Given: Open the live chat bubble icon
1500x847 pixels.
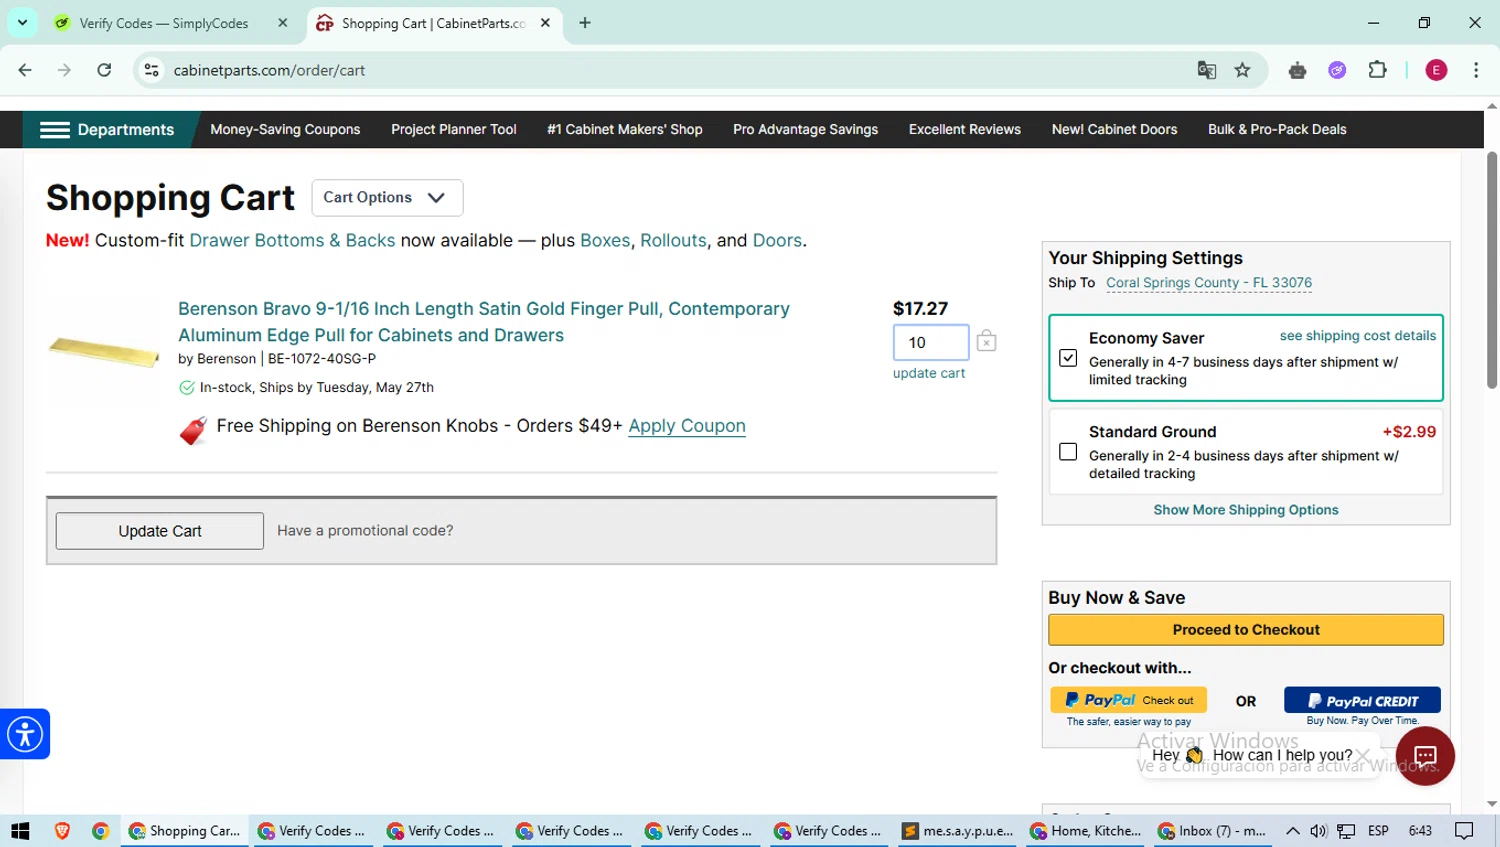Looking at the screenshot, I should click(1425, 756).
